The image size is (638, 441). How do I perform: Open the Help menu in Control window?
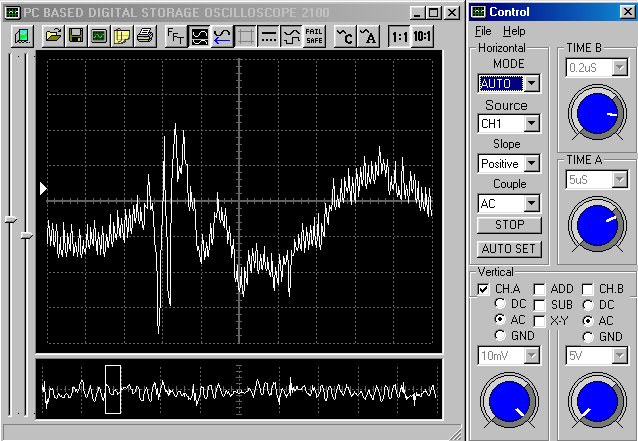coord(514,32)
